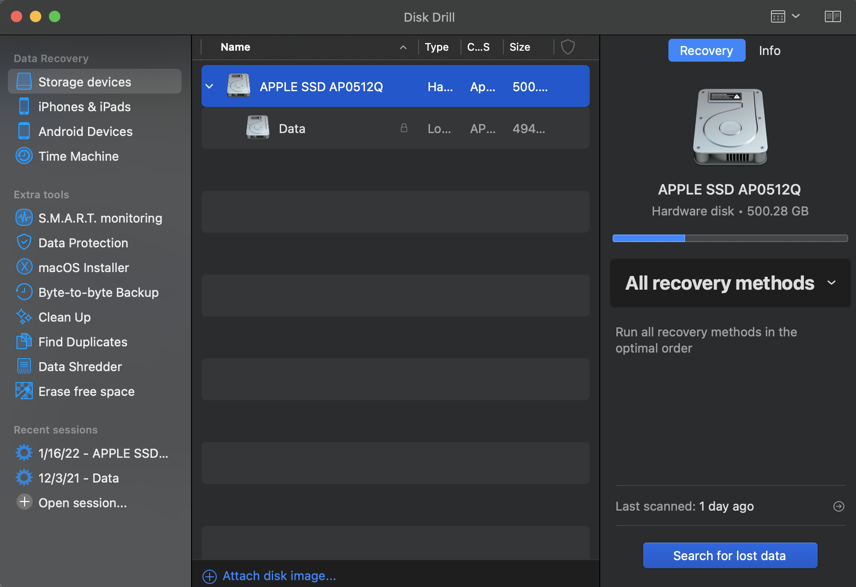Click the large hard disk image in Recovery panel
This screenshot has width=856, height=587.
click(730, 127)
